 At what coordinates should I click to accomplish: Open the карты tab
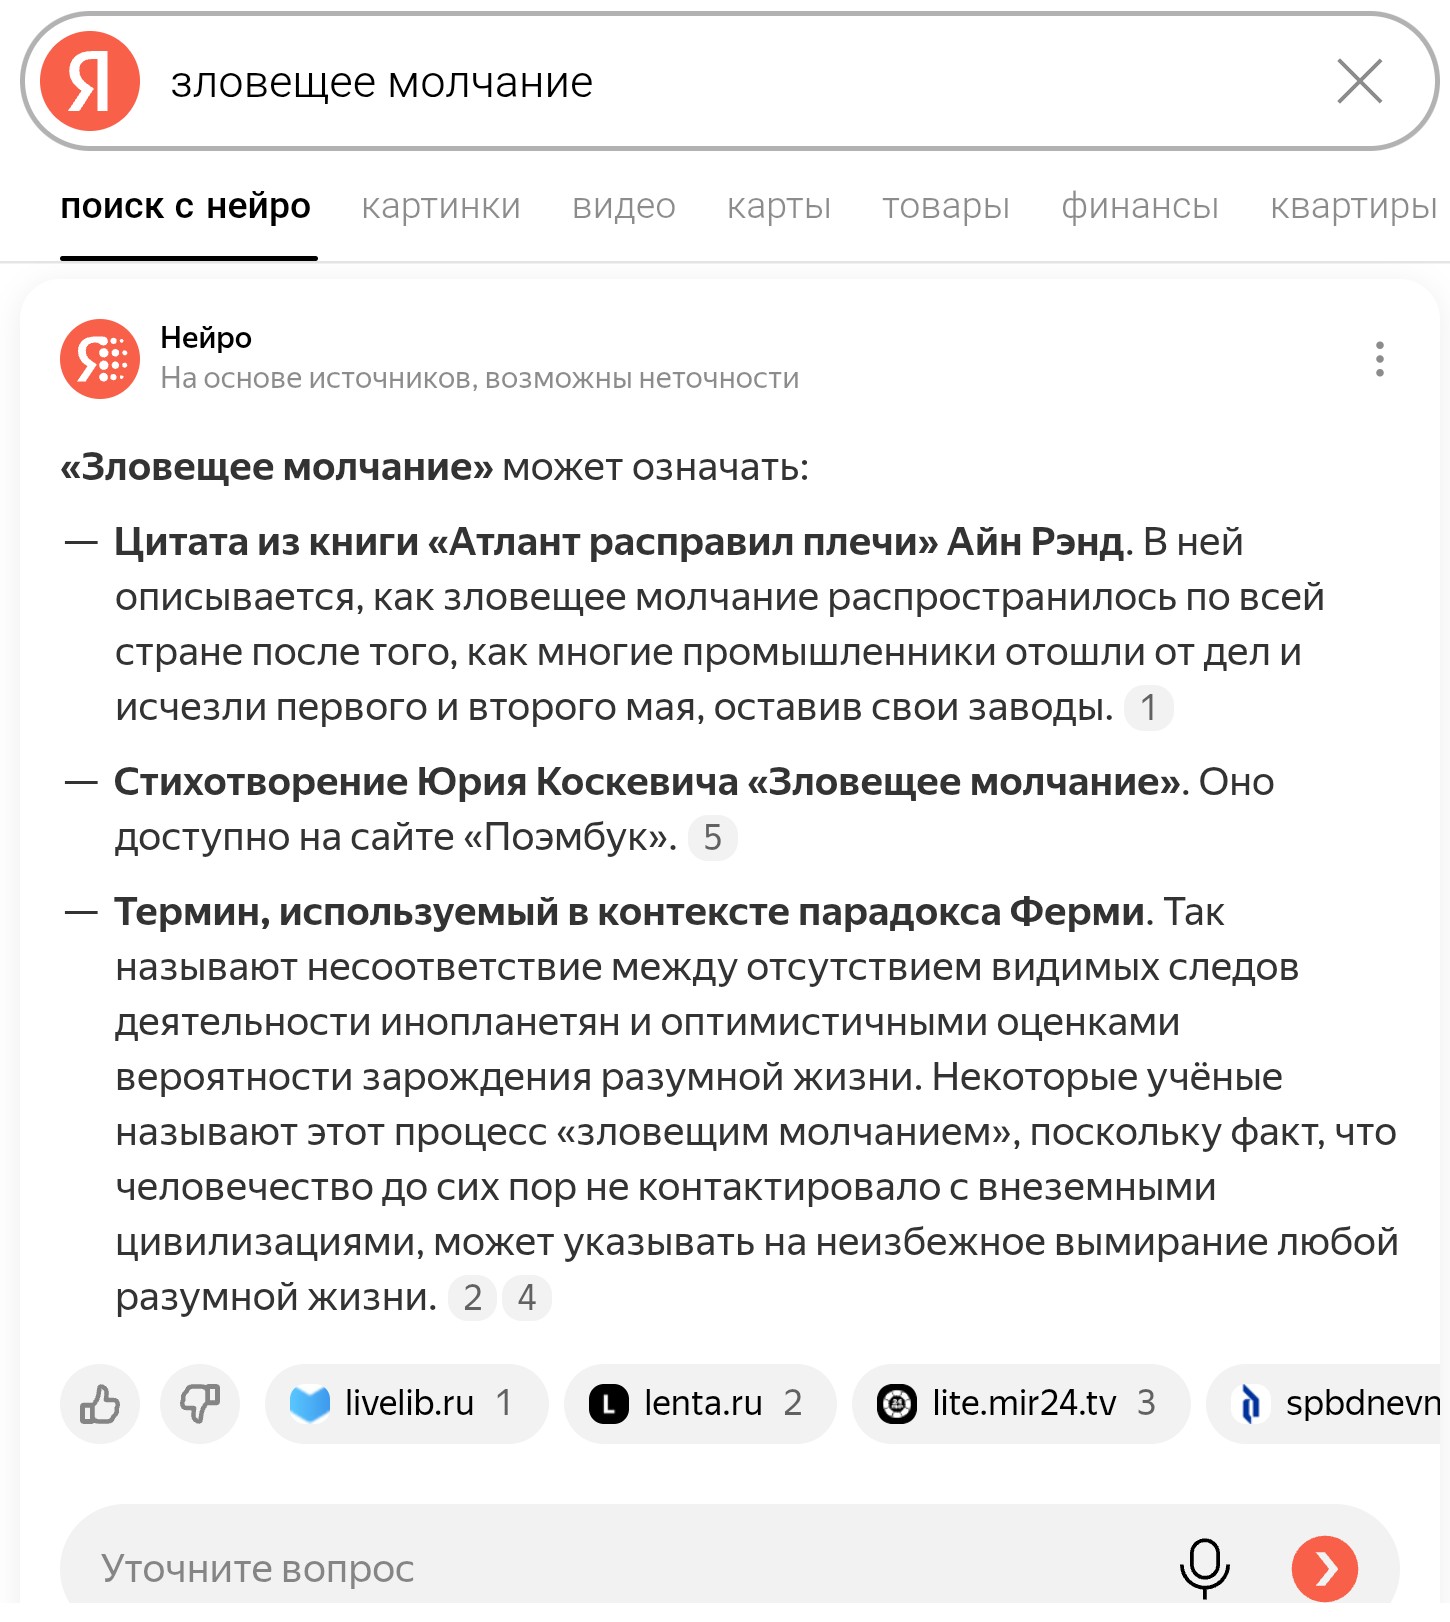(x=779, y=206)
